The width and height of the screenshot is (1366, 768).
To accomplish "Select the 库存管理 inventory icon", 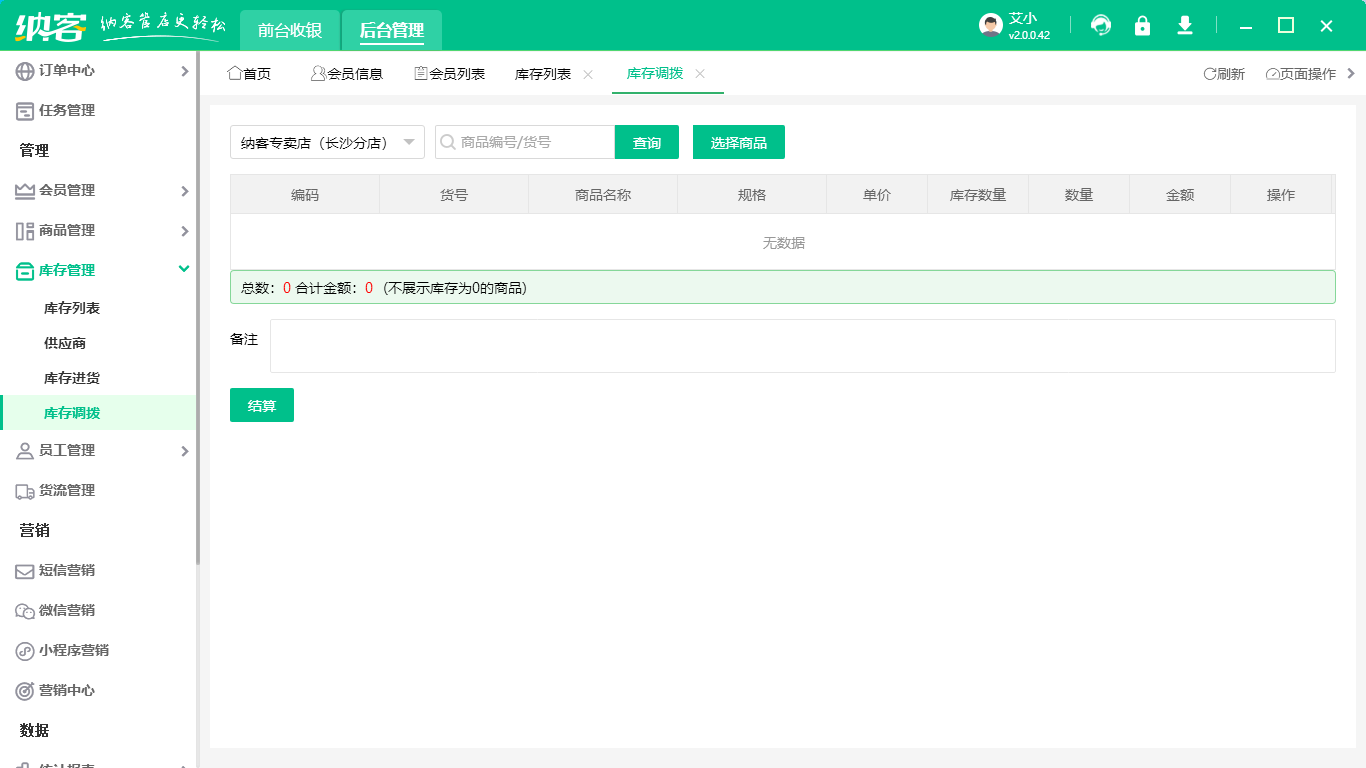I will click(23, 270).
